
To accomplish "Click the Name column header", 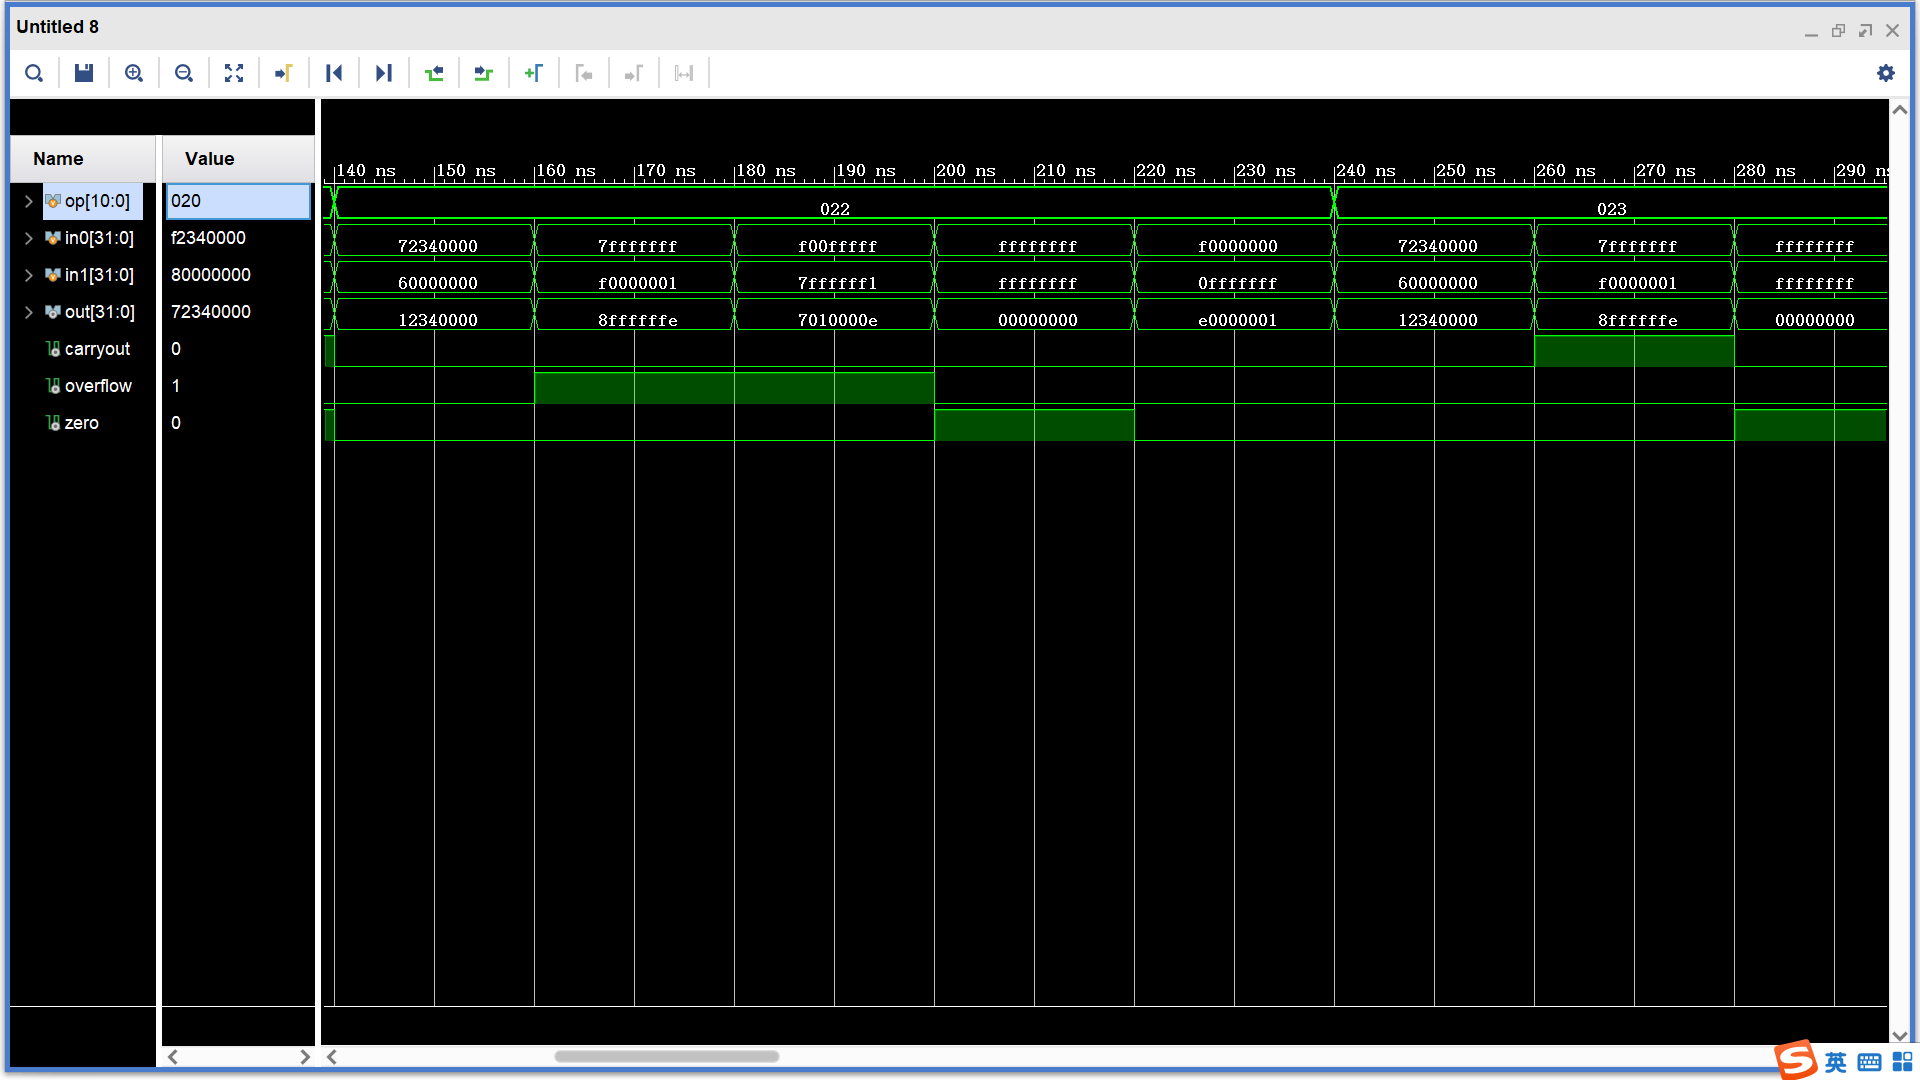I will (x=56, y=158).
